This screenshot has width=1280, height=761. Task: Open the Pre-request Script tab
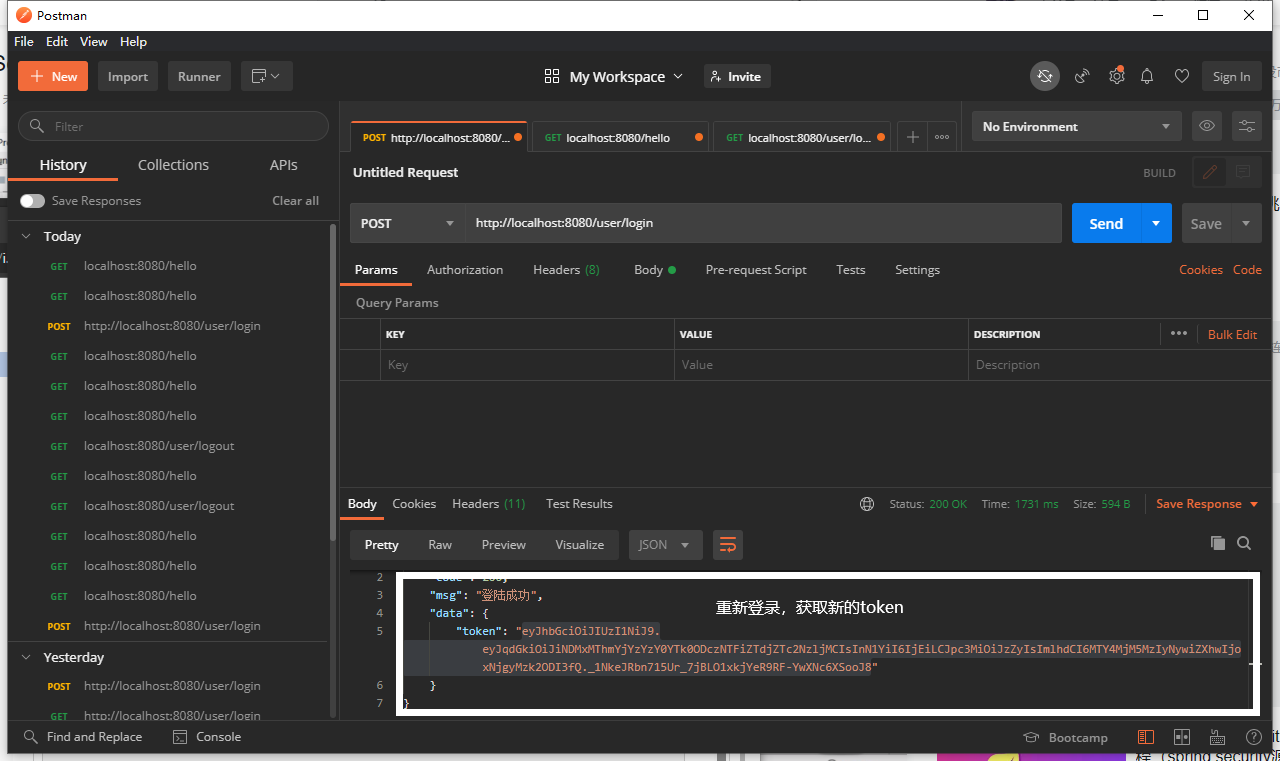[756, 270]
